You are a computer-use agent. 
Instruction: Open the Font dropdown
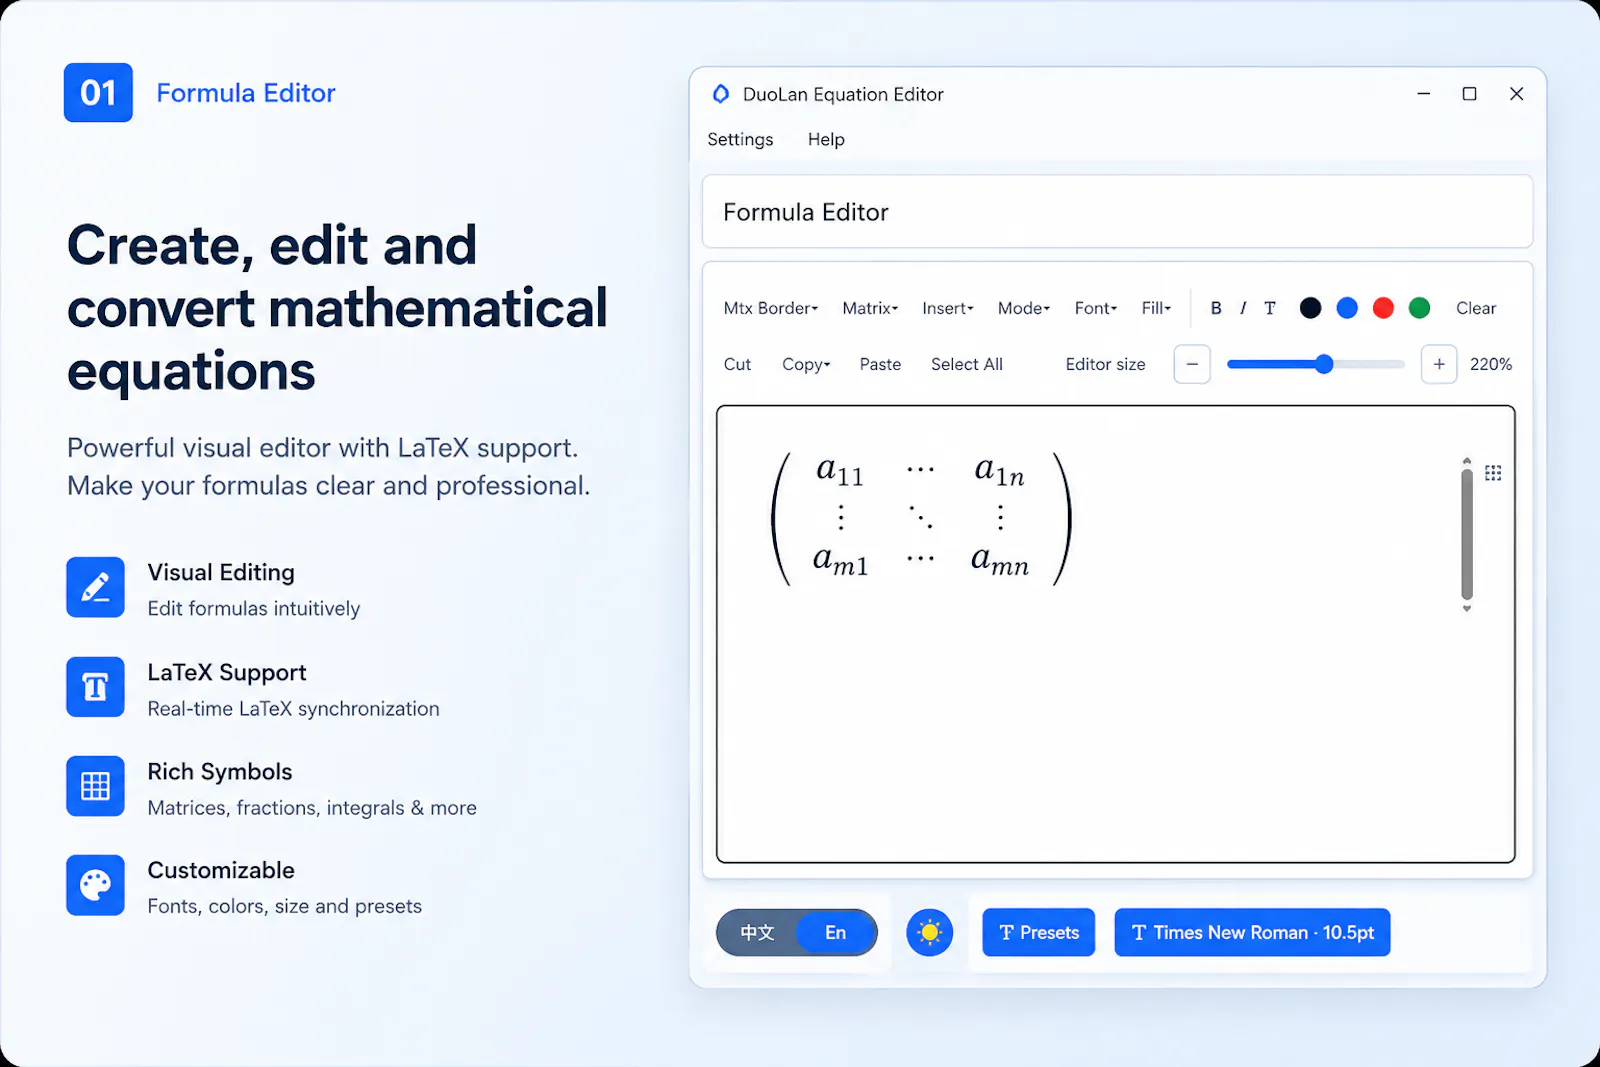click(1096, 308)
